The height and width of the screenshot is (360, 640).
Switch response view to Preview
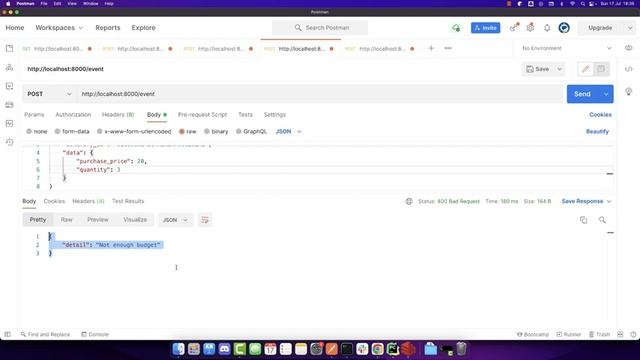(x=98, y=220)
